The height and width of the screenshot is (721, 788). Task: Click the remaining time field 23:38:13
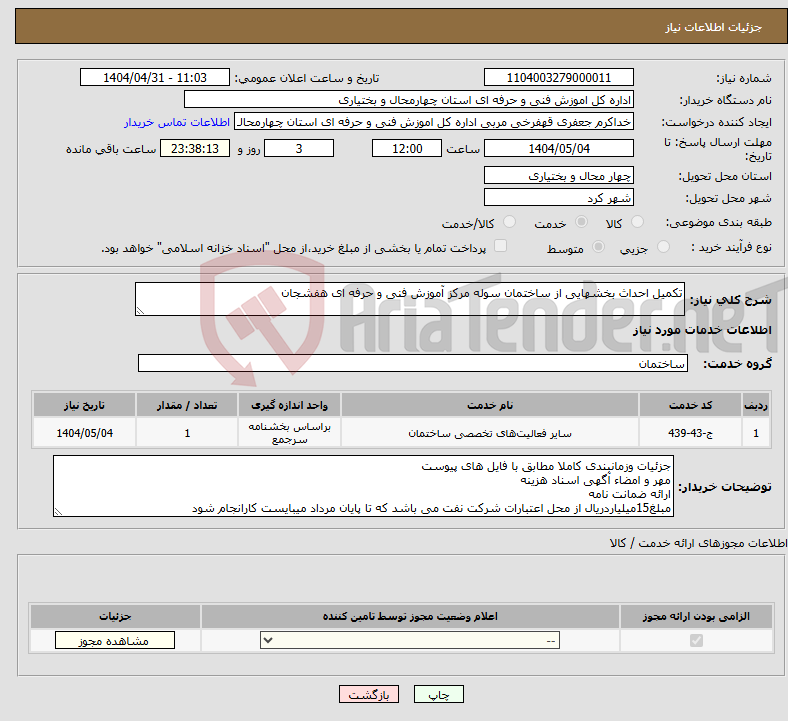point(195,148)
